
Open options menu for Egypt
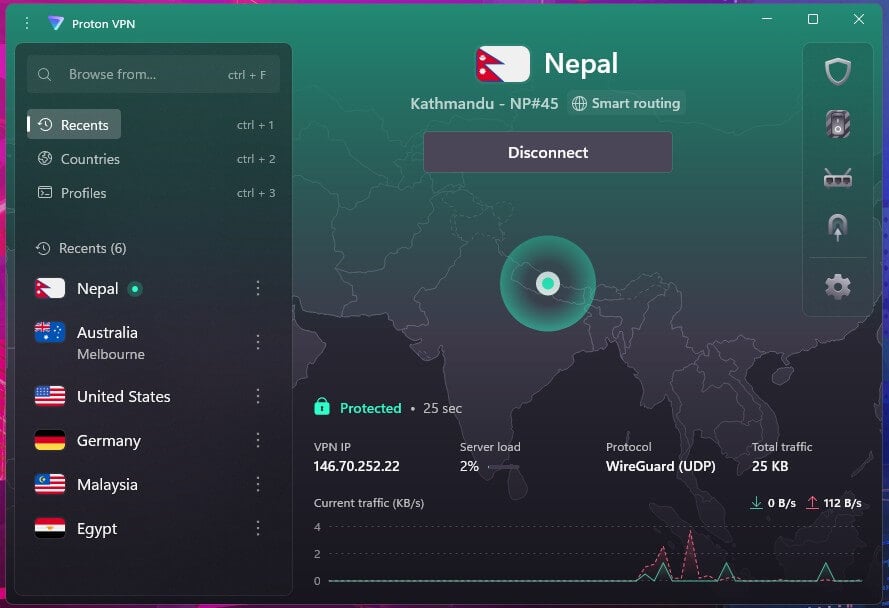[258, 528]
